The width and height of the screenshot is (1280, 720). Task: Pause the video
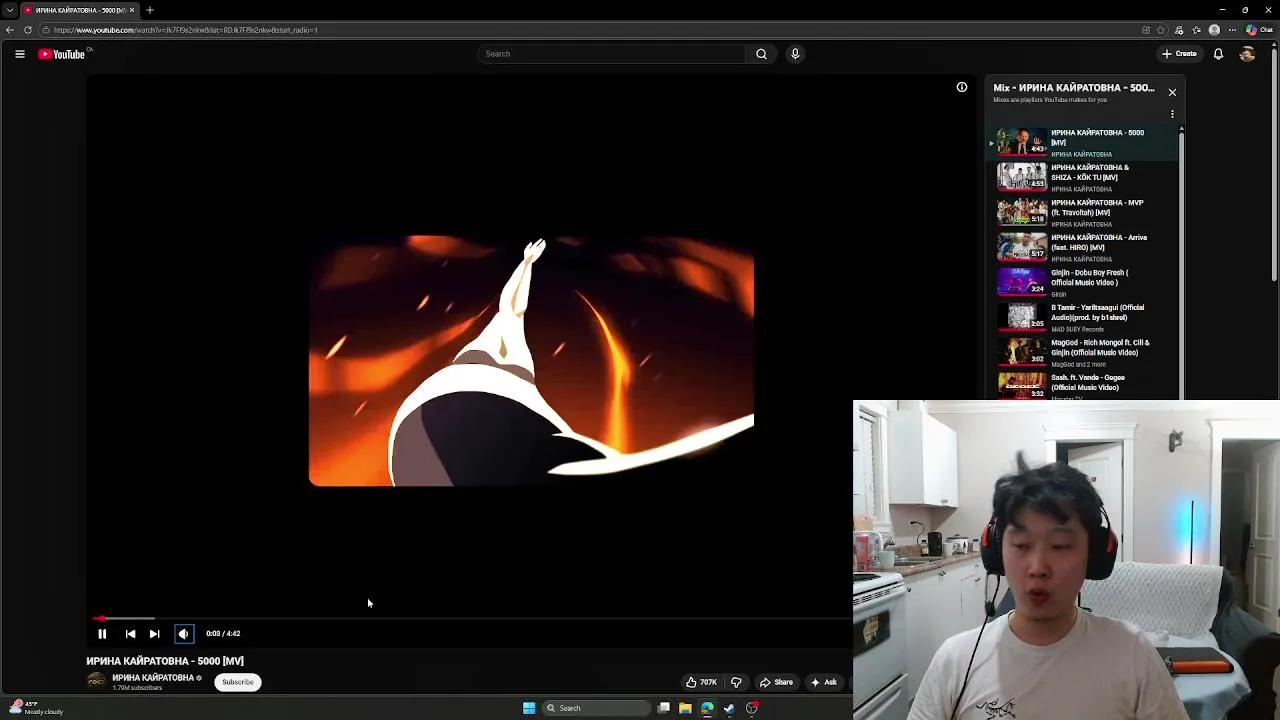click(102, 633)
